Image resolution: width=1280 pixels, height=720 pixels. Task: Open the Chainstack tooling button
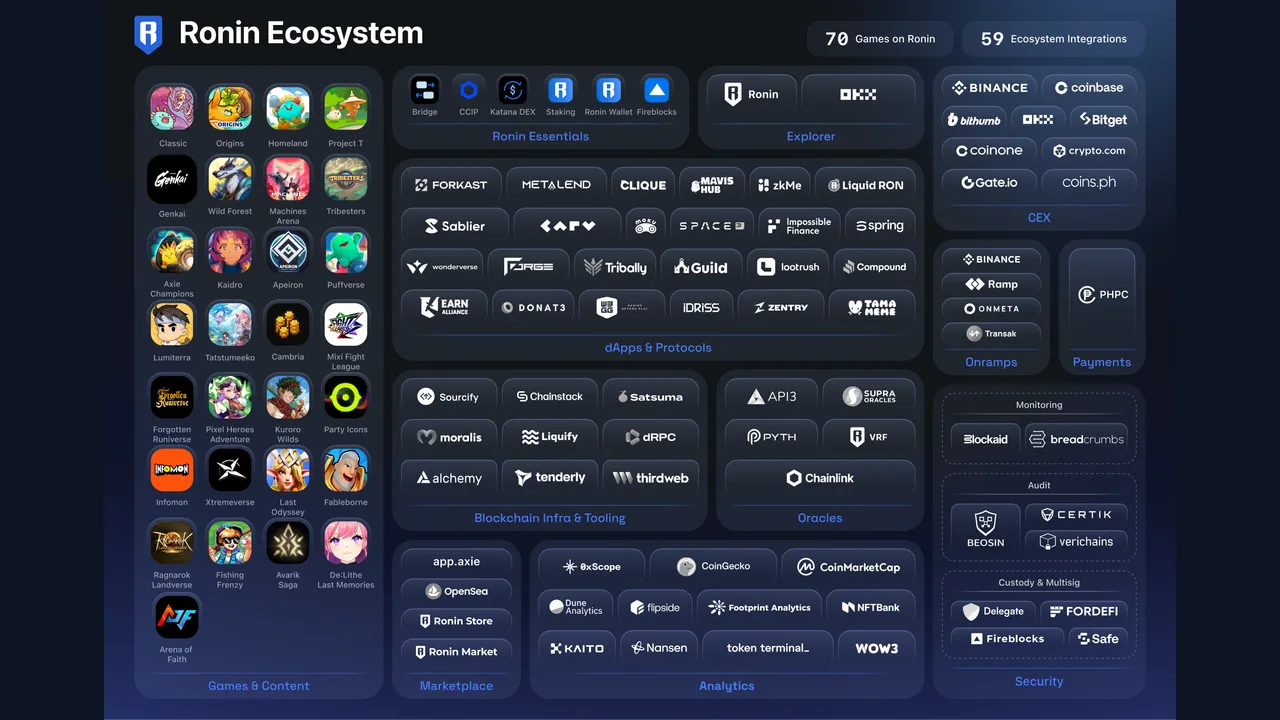549,397
